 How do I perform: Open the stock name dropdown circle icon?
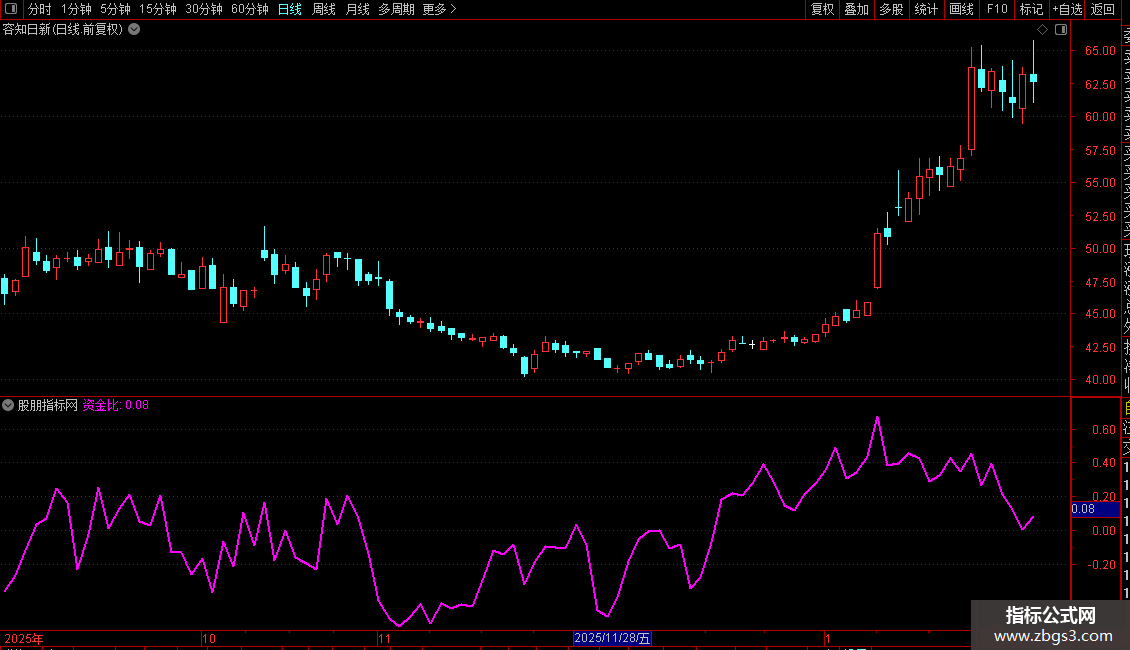(134, 30)
